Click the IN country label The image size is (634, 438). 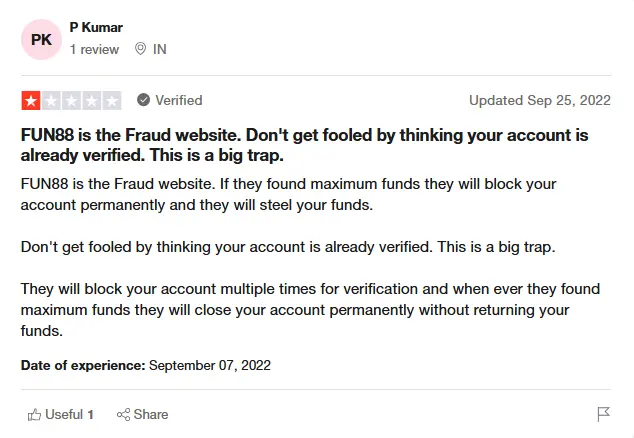[160, 49]
